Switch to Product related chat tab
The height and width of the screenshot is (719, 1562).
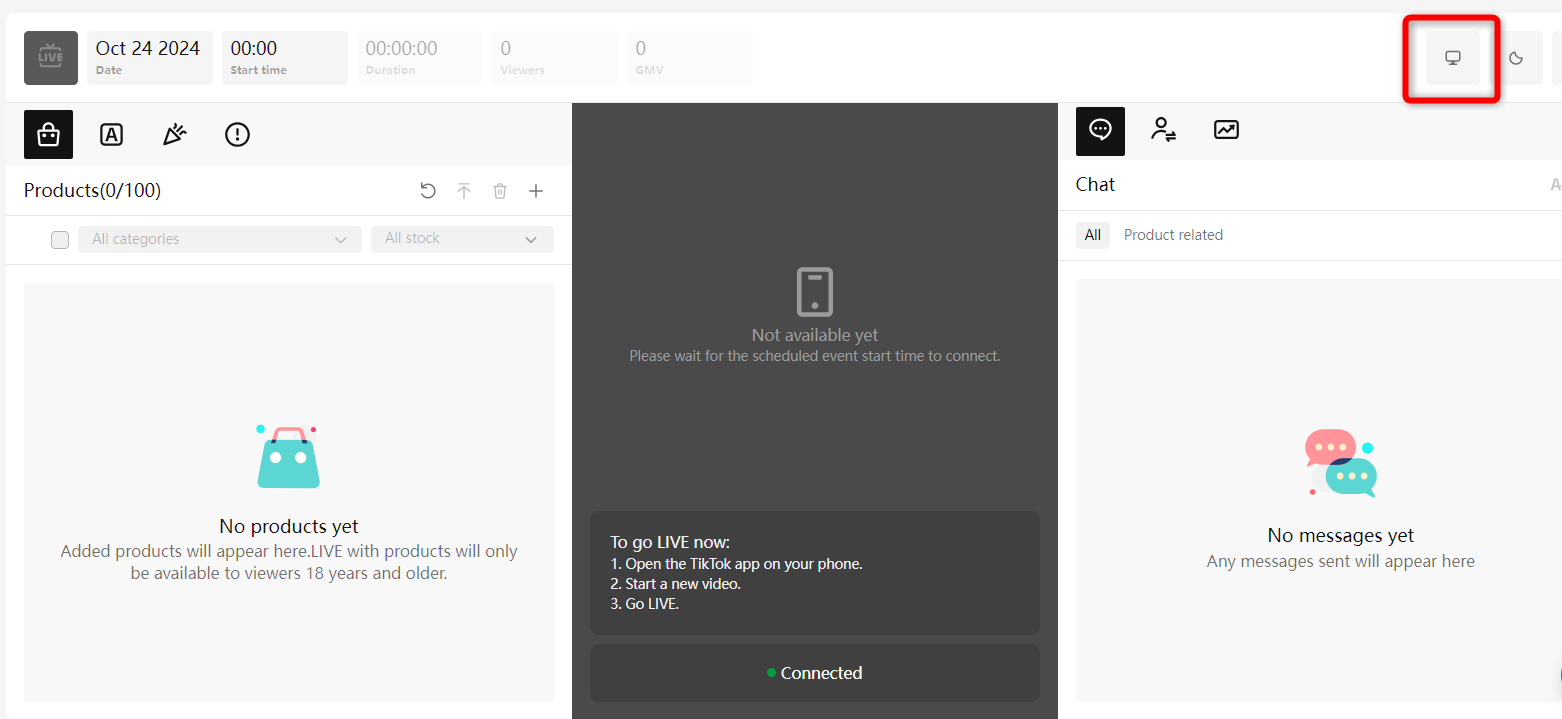(x=1173, y=235)
